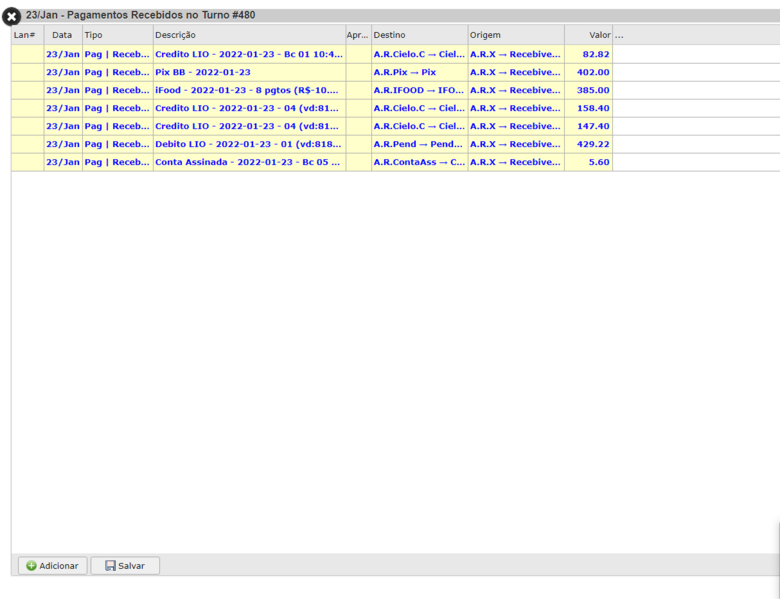780x599 pixels.
Task: Click the Origem cell in the Debito LIO row
Action: [516, 144]
